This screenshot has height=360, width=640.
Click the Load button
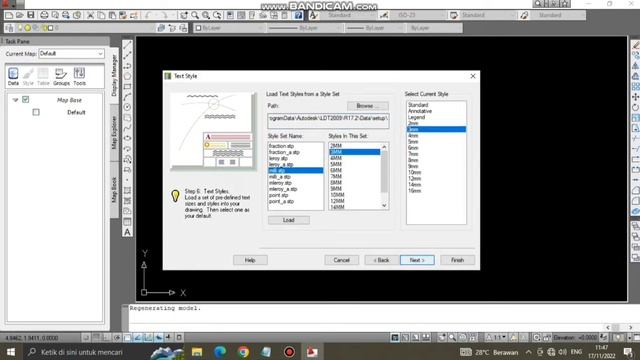(289, 220)
